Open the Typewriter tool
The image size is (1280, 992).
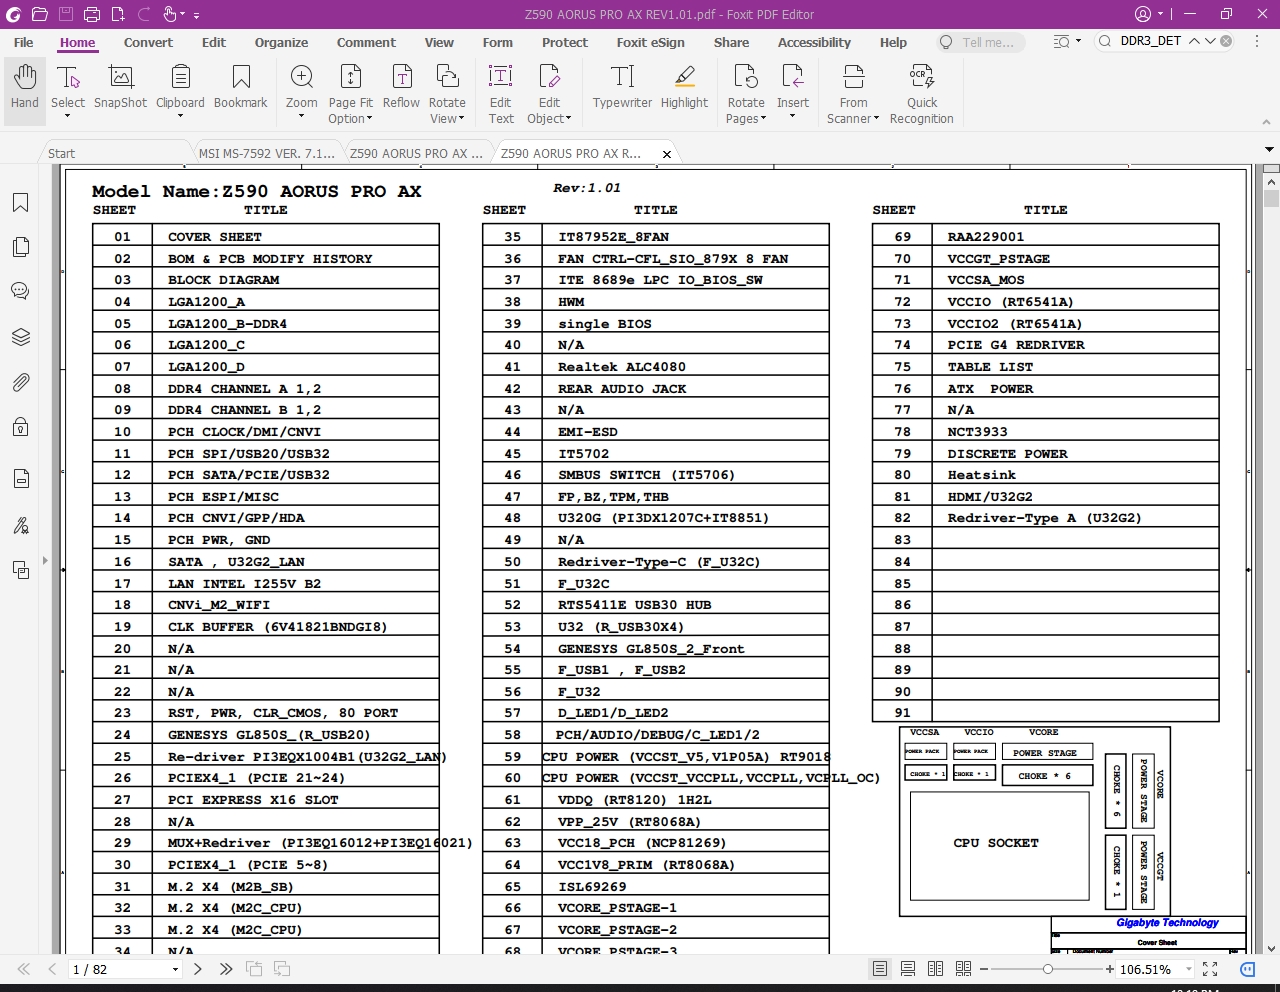(622, 88)
